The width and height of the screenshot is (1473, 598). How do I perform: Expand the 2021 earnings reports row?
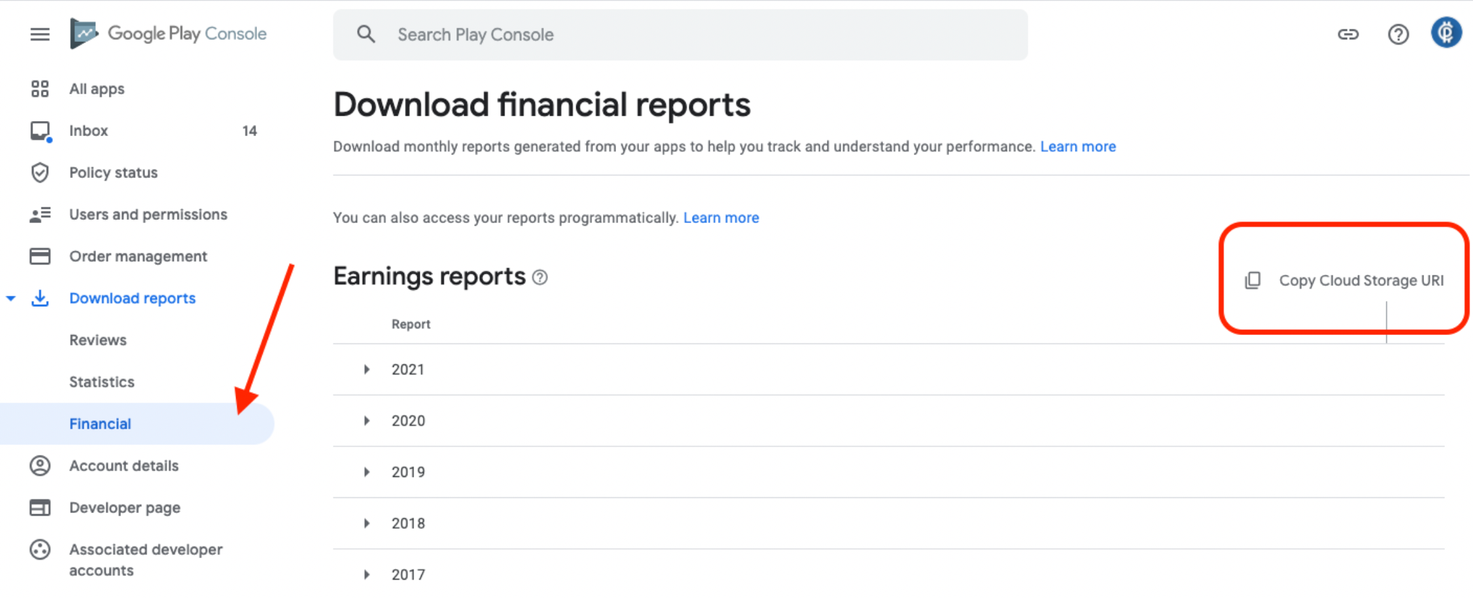click(x=367, y=370)
